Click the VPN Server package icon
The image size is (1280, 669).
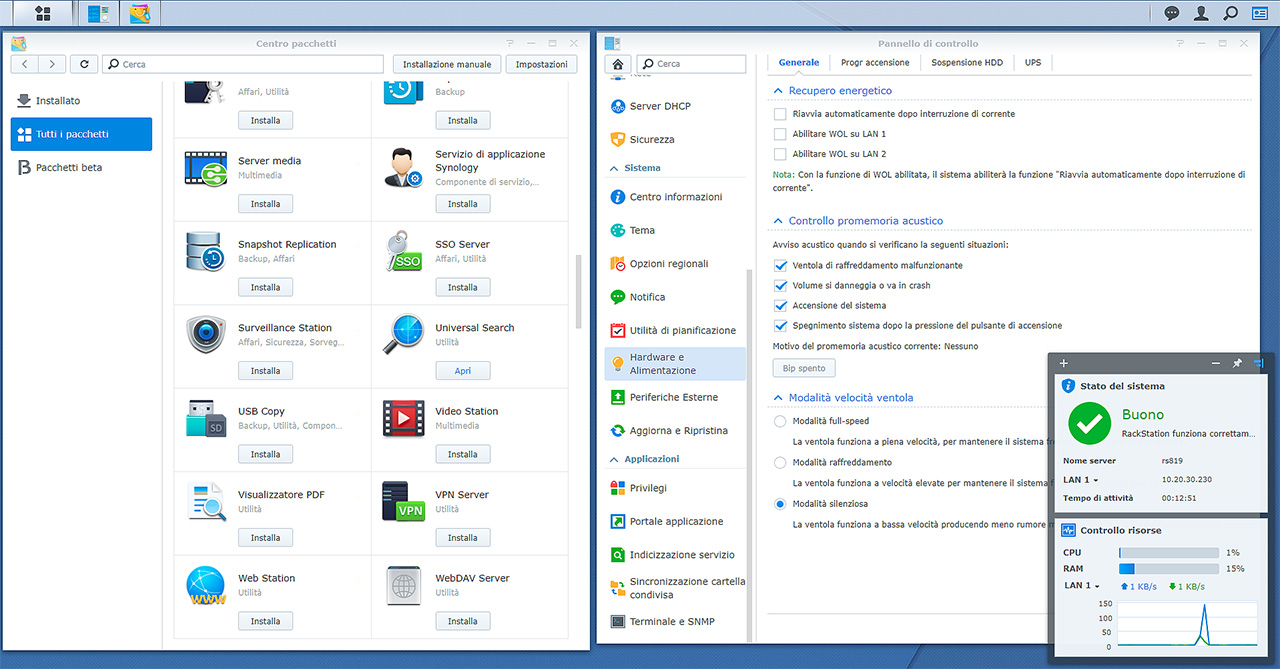click(403, 502)
